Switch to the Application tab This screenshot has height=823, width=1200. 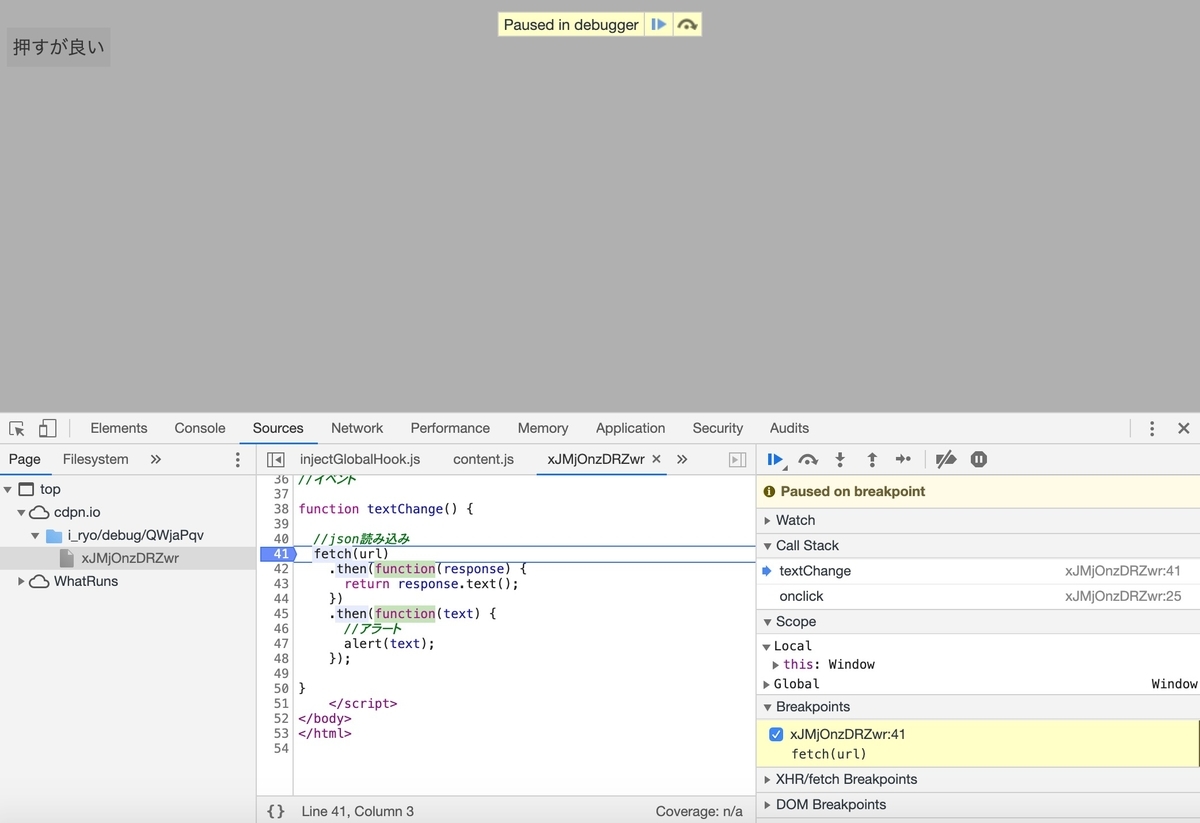pyautogui.click(x=630, y=429)
